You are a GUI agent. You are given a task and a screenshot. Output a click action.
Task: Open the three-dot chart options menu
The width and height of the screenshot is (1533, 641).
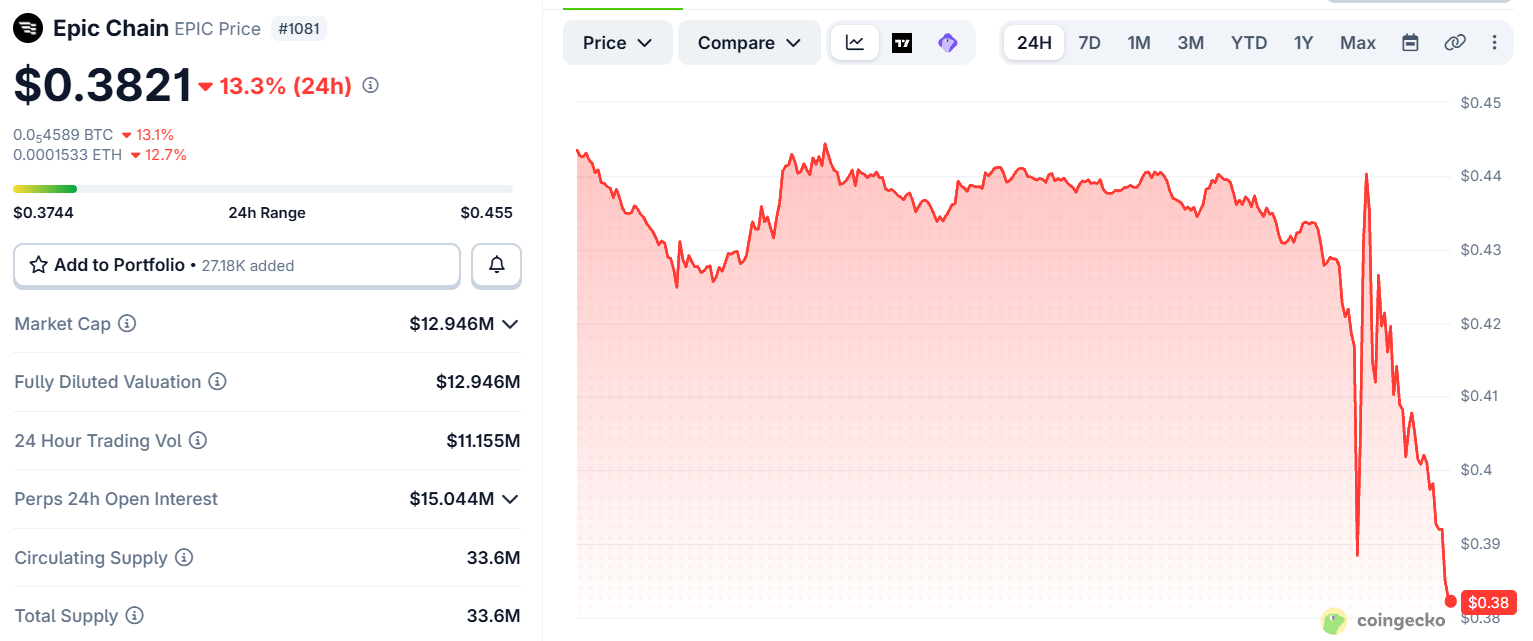point(1495,43)
